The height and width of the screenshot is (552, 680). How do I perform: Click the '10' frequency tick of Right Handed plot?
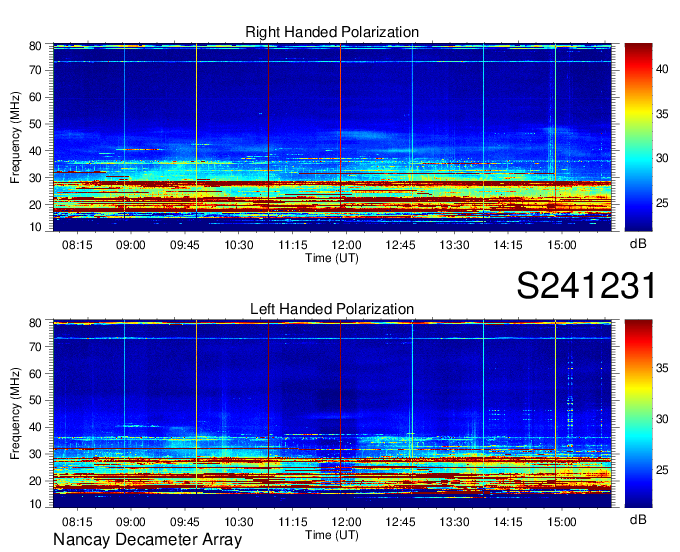[x=35, y=227]
